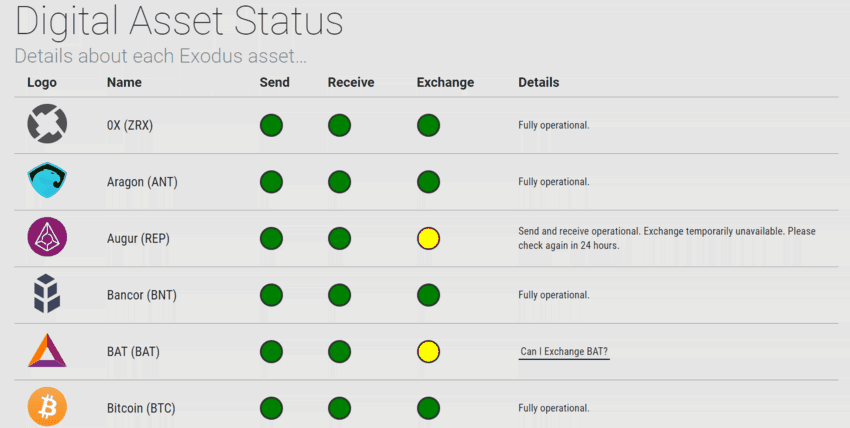Click the yellow Exchange status dot for BAT

tap(428, 352)
